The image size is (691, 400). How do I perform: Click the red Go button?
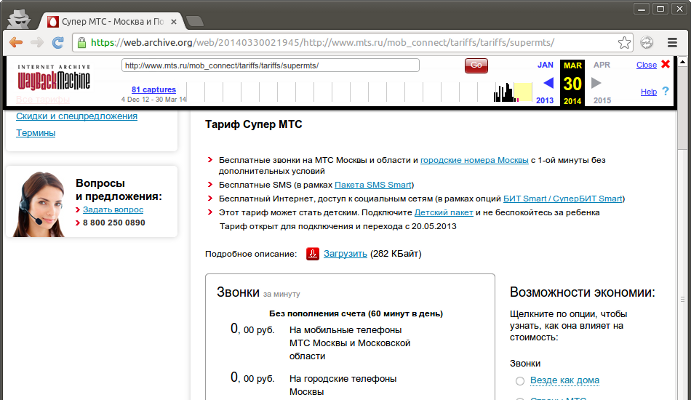click(476, 65)
